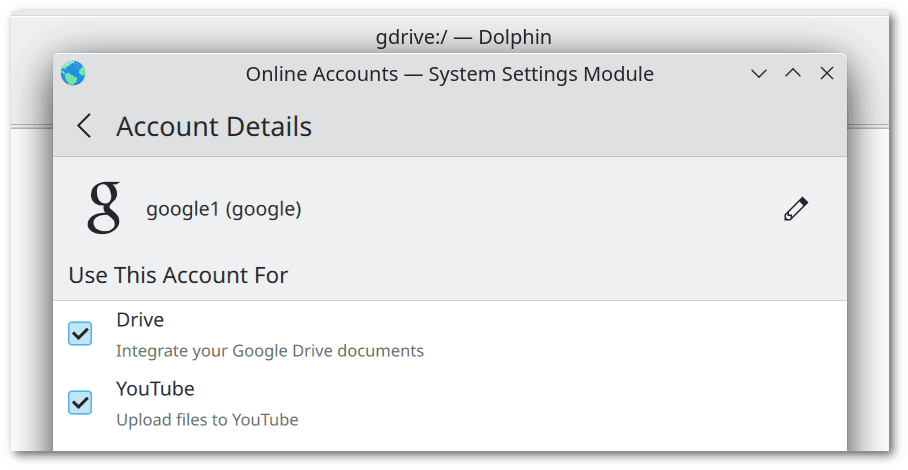The height and width of the screenshot is (470, 908).
Task: Uncheck the YouTube service checkbox
Action: click(x=80, y=402)
